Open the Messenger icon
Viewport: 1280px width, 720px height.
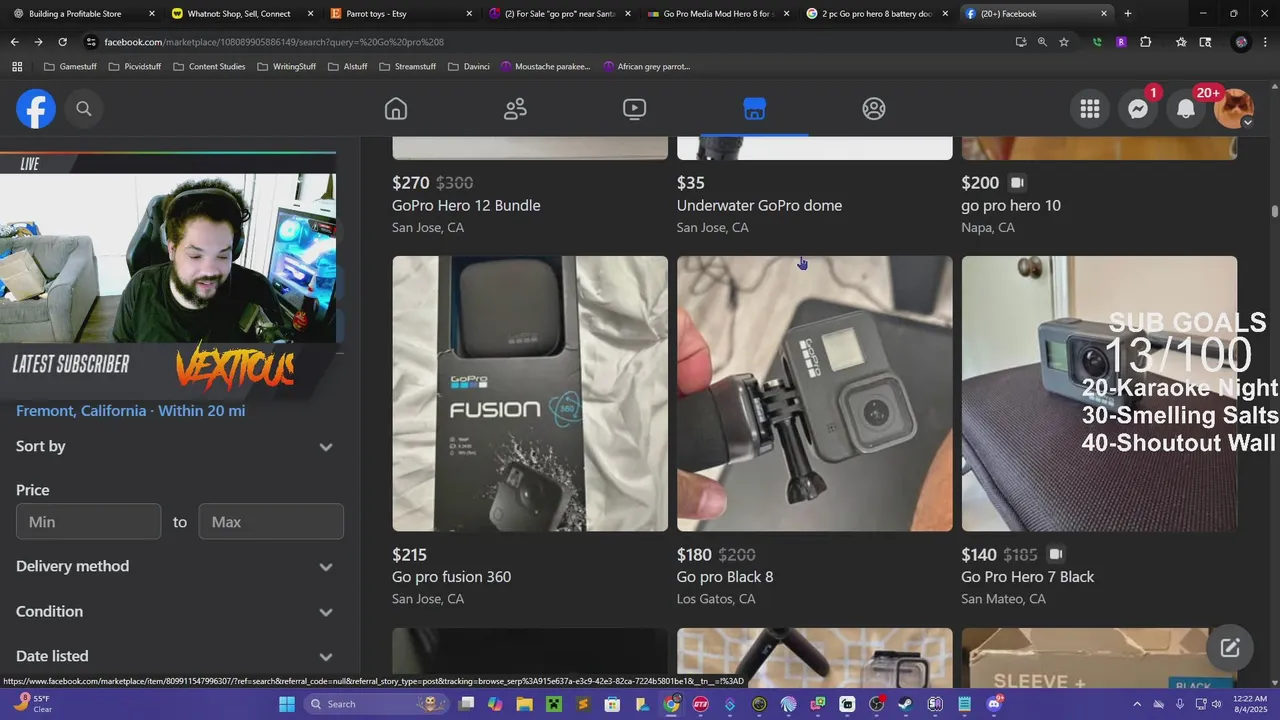click(1138, 109)
